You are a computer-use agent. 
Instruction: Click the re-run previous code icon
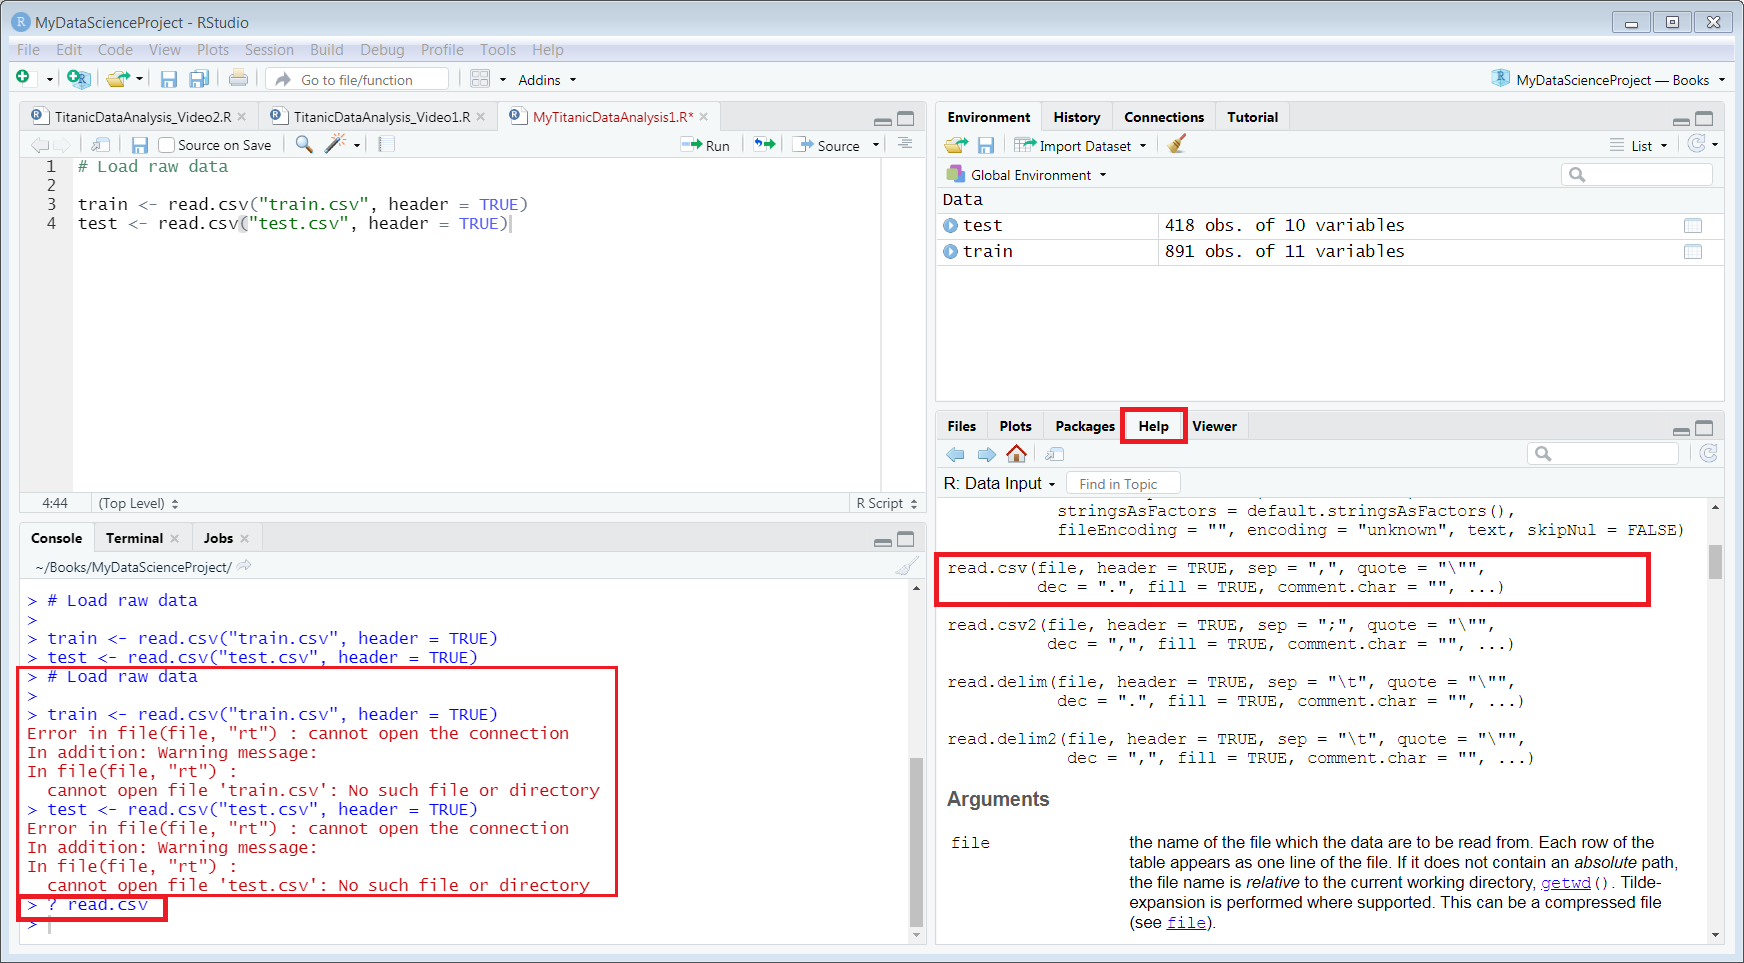(x=764, y=145)
